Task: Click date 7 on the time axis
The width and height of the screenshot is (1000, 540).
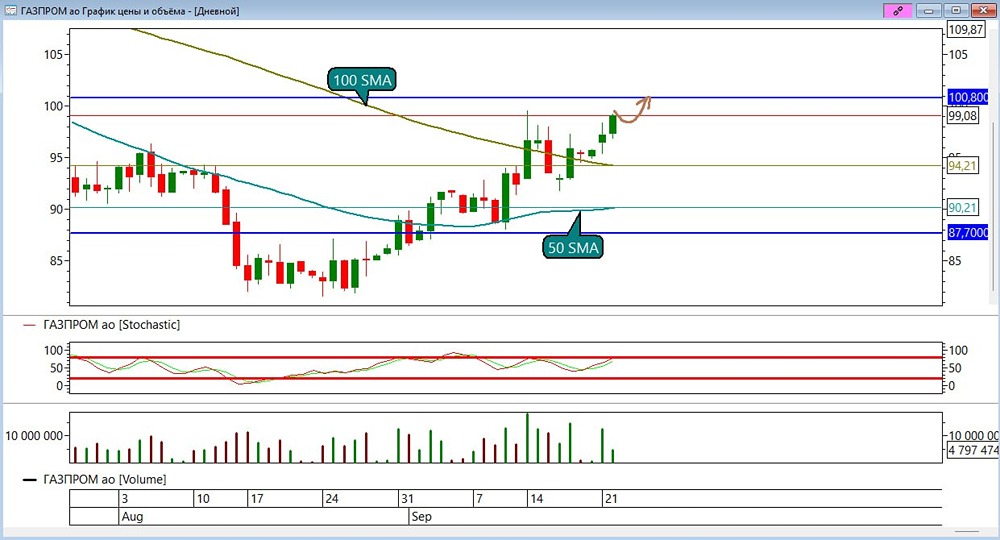Action: [x=480, y=499]
